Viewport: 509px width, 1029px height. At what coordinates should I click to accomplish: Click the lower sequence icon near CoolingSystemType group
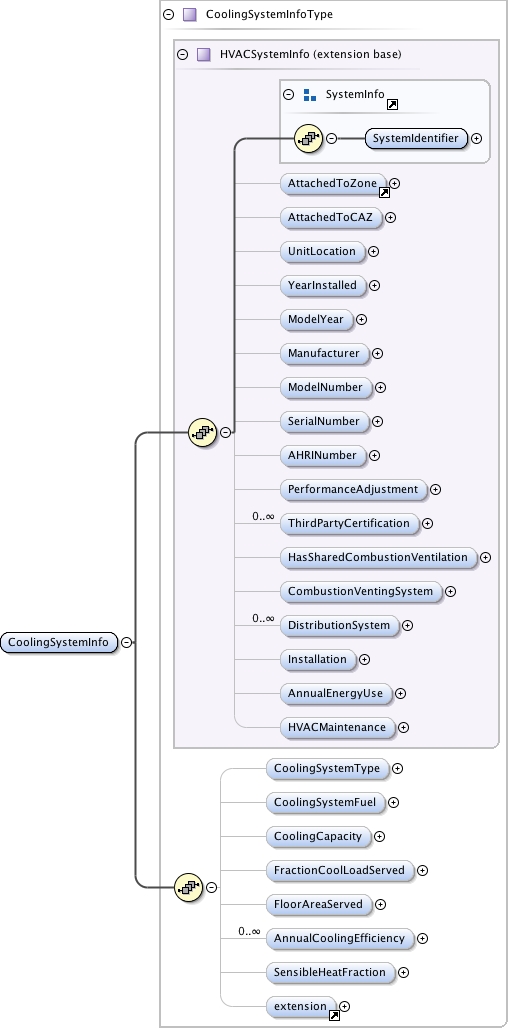coord(188,887)
